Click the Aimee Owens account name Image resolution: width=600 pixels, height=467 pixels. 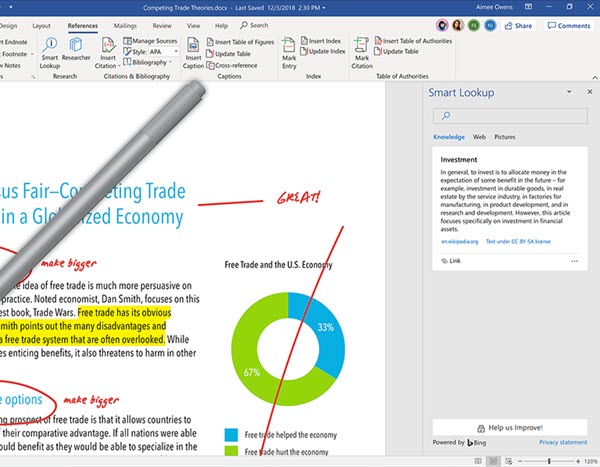(x=494, y=7)
